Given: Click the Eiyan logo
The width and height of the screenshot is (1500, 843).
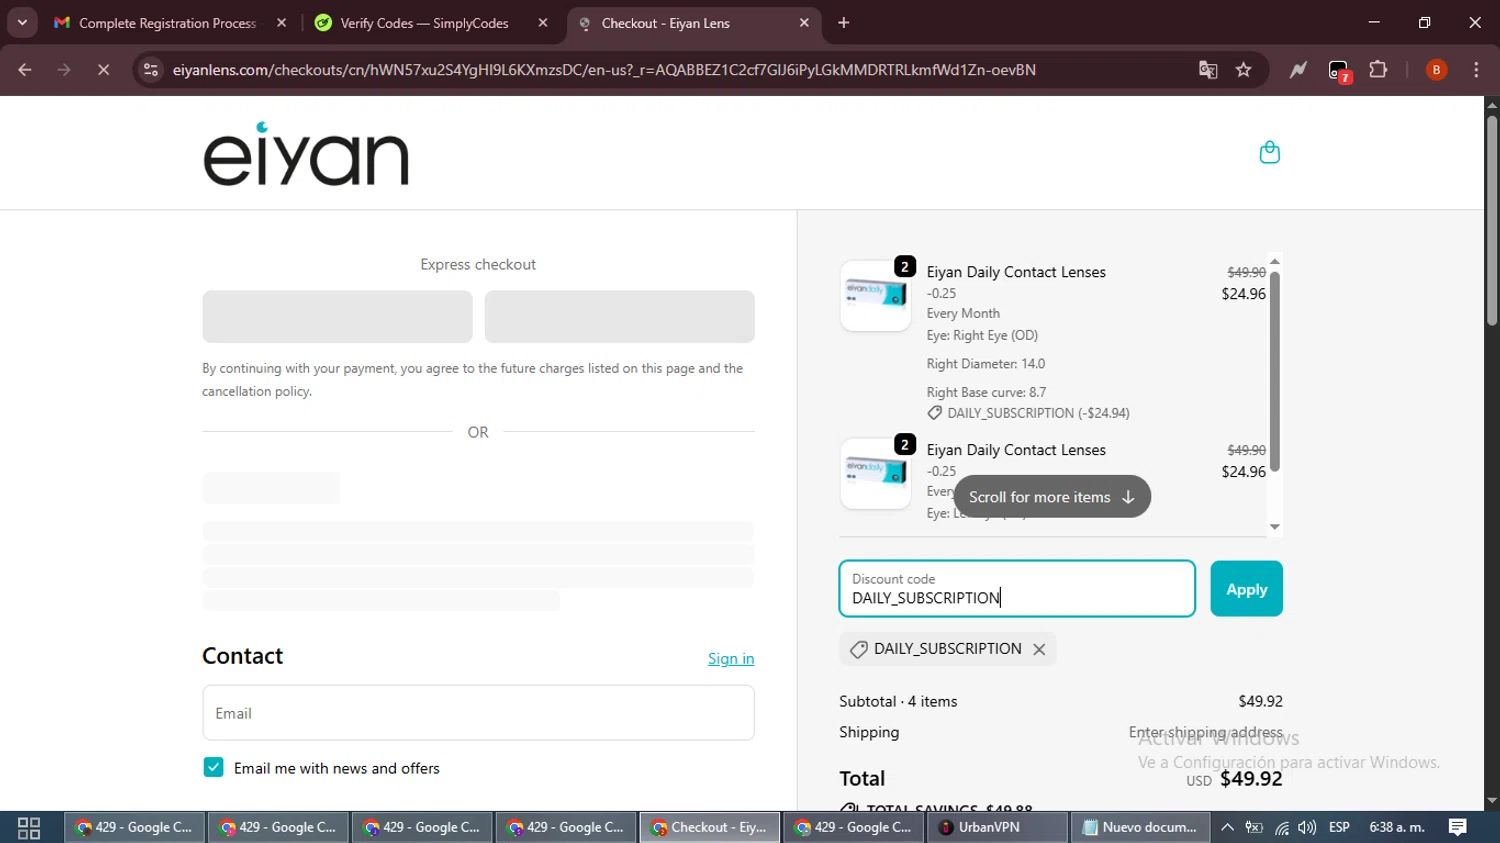Looking at the screenshot, I should click(306, 154).
